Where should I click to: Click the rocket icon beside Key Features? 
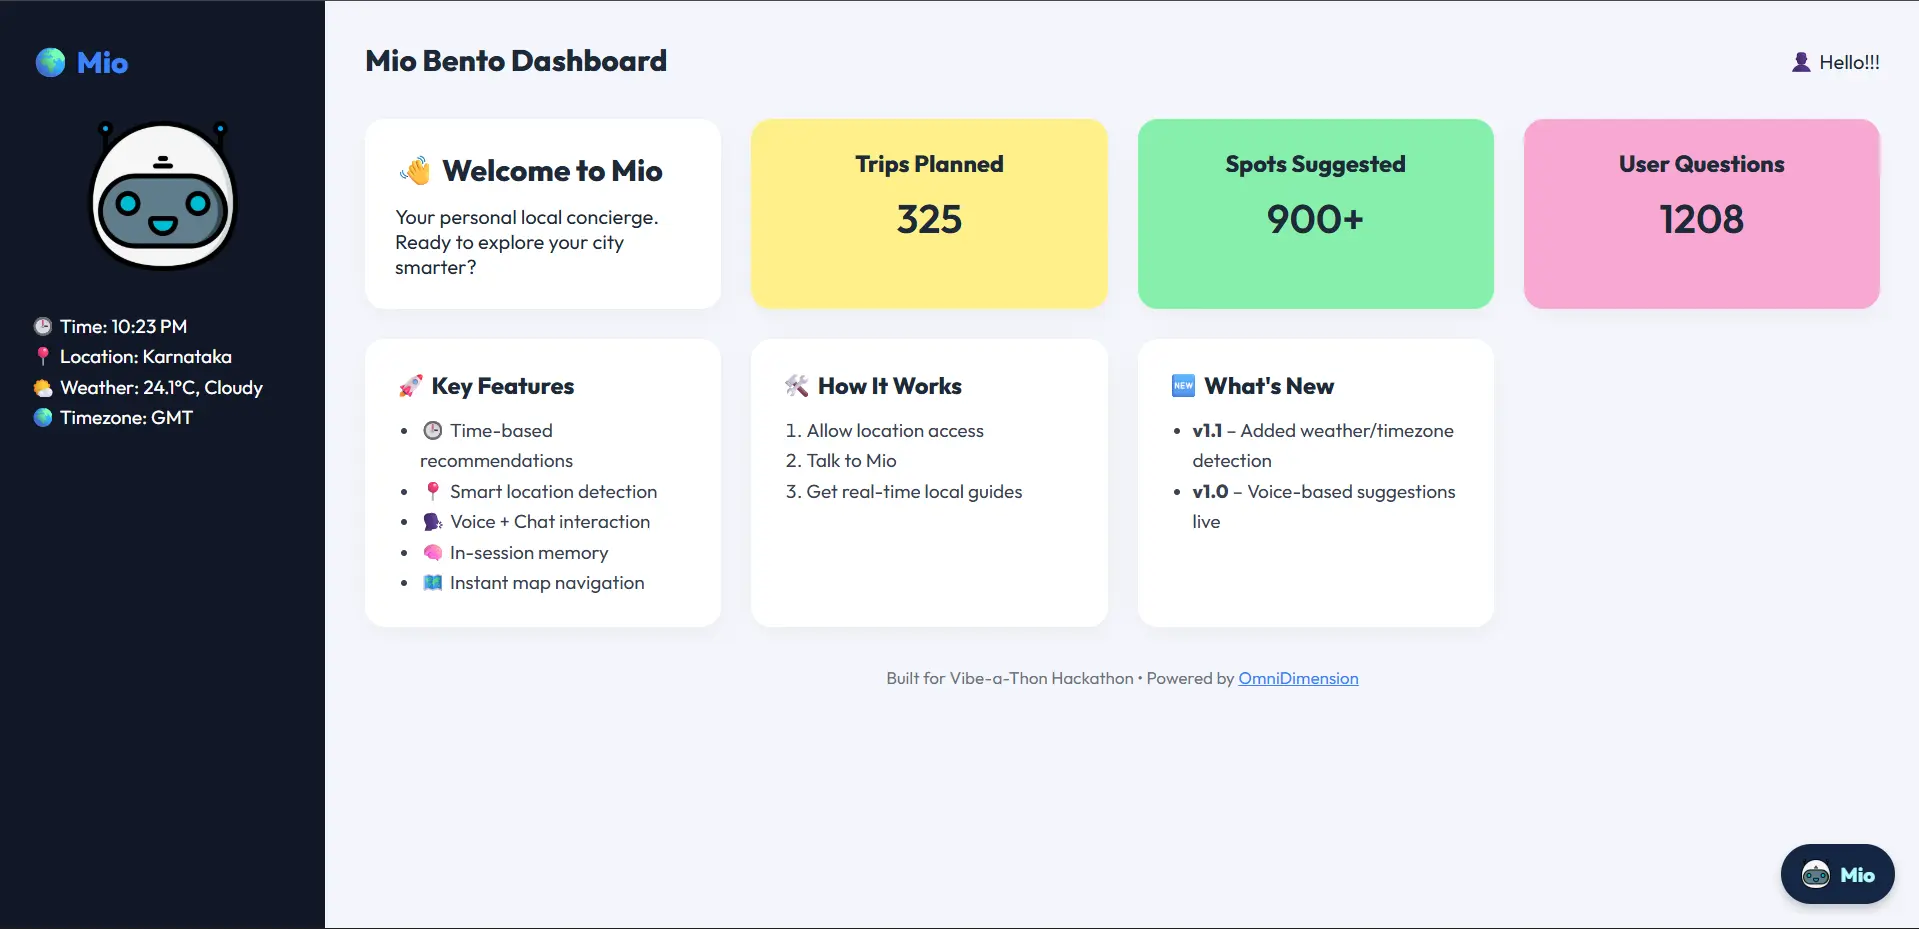409,386
